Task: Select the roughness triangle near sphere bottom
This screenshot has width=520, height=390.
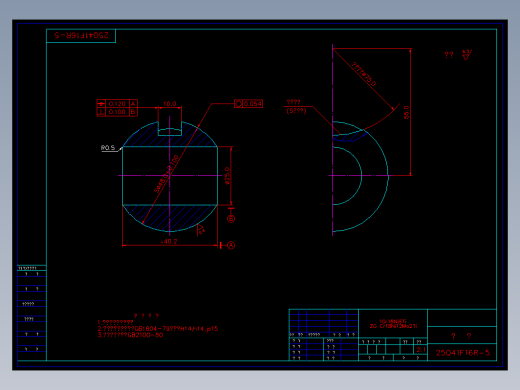Action: [x=200, y=229]
